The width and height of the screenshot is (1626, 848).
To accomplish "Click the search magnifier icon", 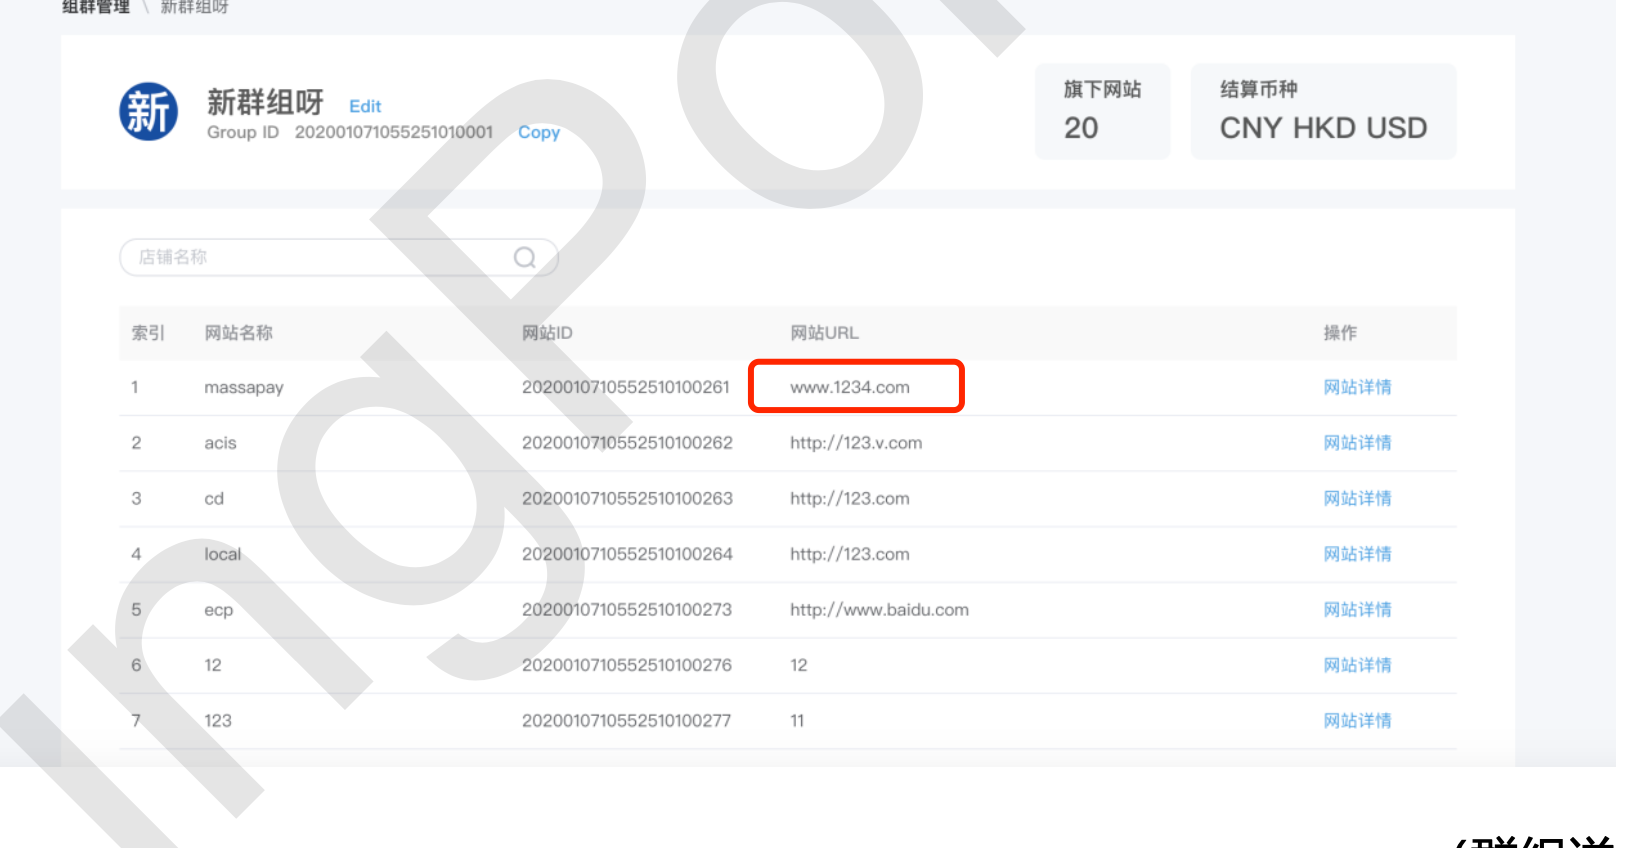I will [524, 258].
